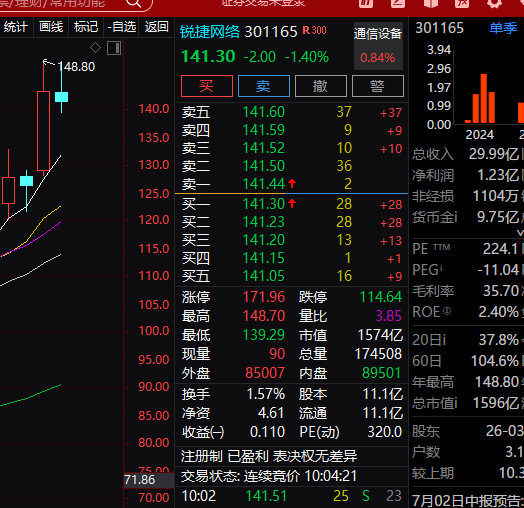Open settings via the gear icon
Image resolution: width=524 pixels, height=508 pixels.
tap(494, 3)
